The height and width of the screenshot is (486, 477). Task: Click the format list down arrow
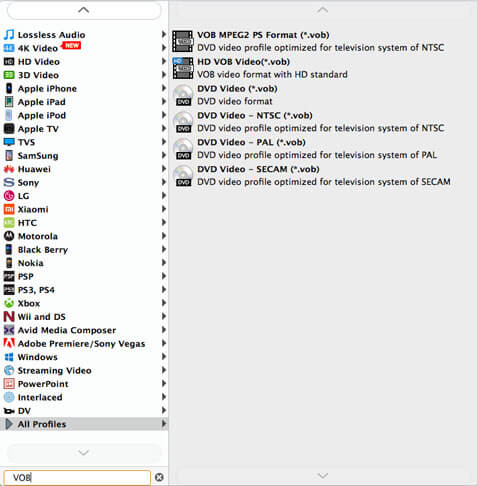(x=322, y=475)
